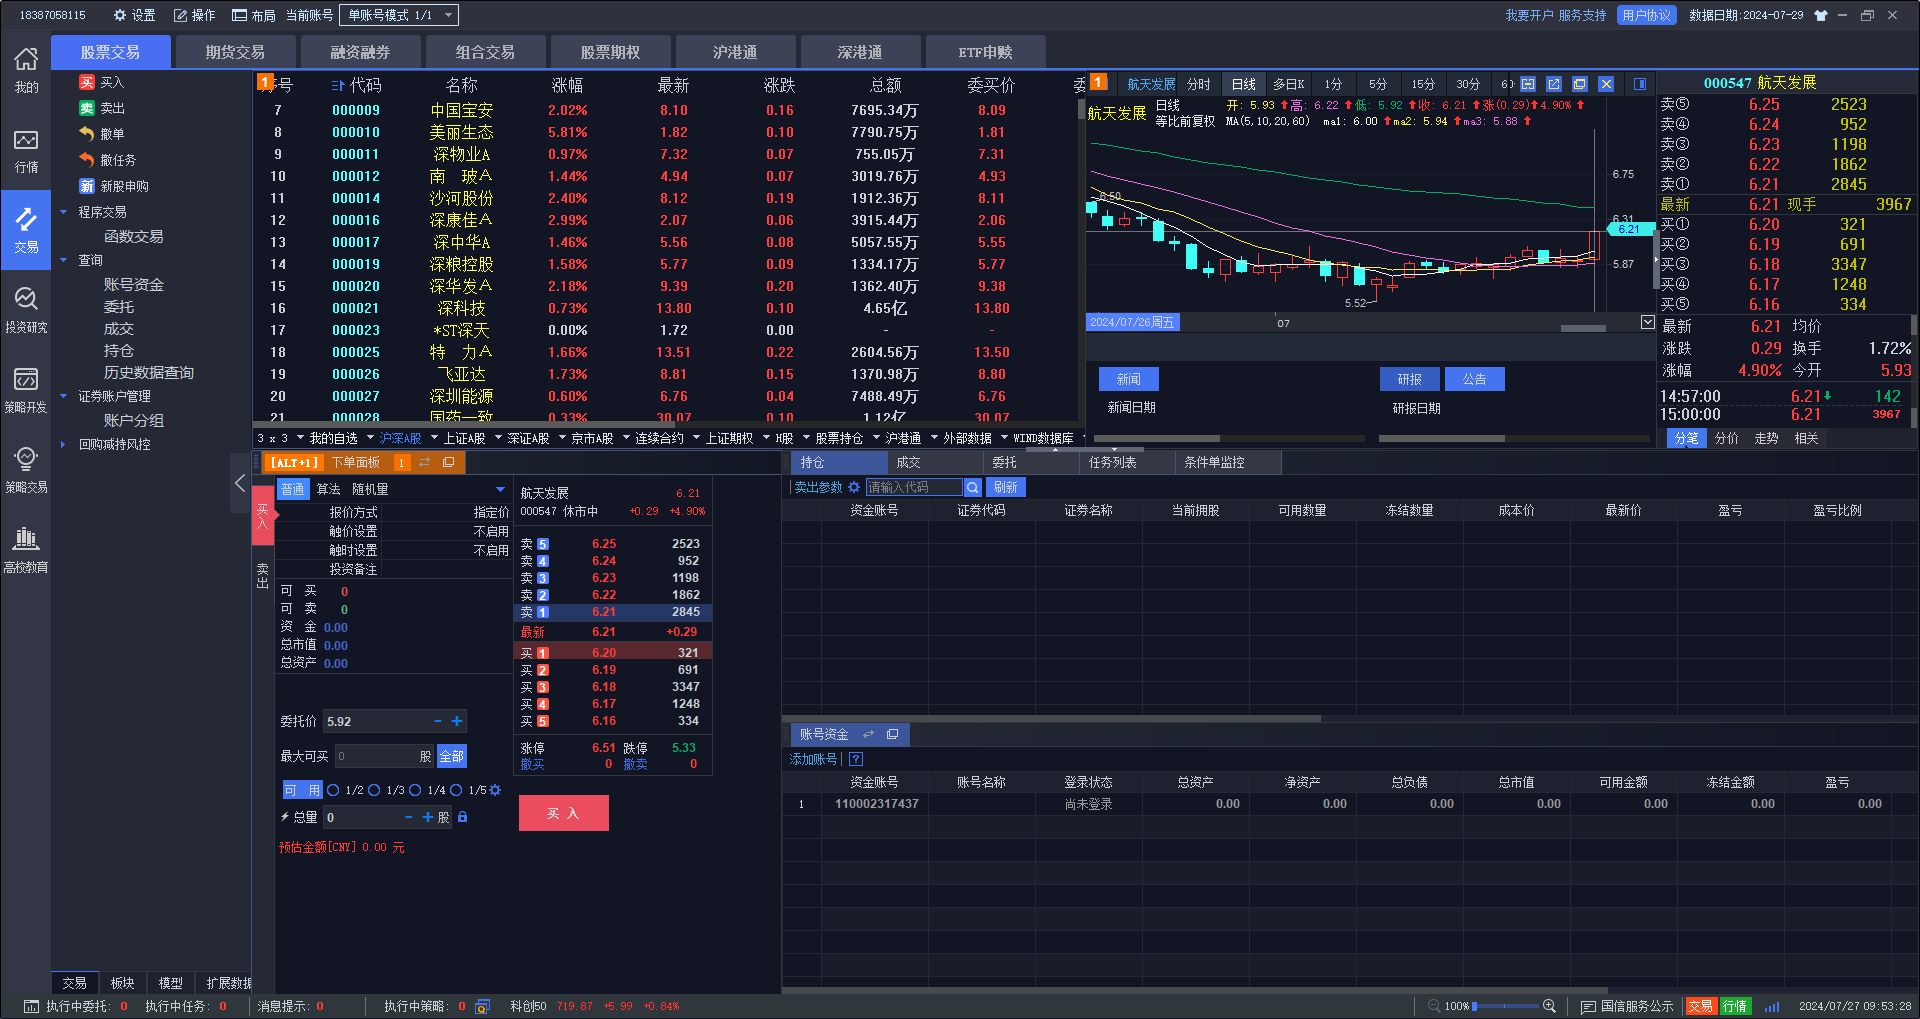Click the 100% zoom slider in status bar
The width and height of the screenshot is (1920, 1019).
coord(1505,1006)
